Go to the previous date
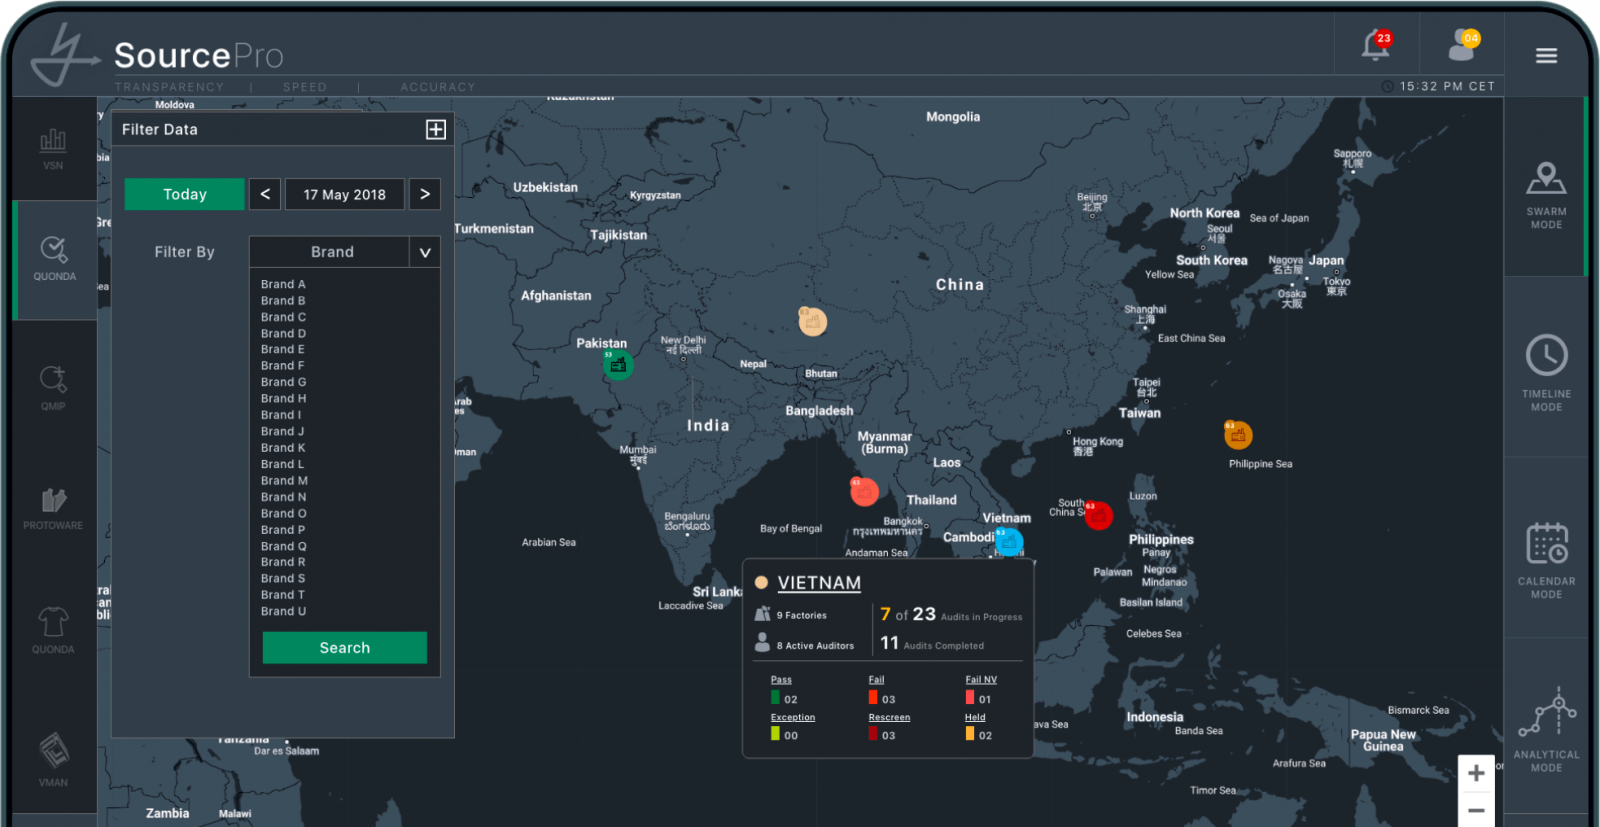The width and height of the screenshot is (1600, 827). click(265, 194)
